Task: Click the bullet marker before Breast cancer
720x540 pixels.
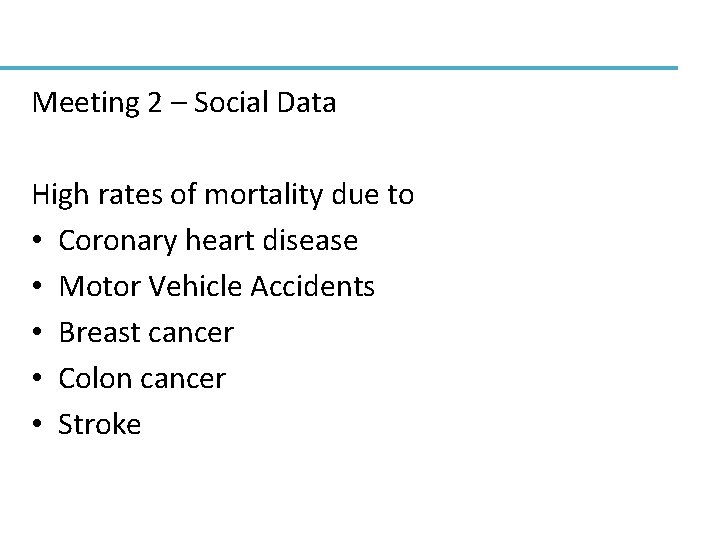Action: [x=37, y=334]
